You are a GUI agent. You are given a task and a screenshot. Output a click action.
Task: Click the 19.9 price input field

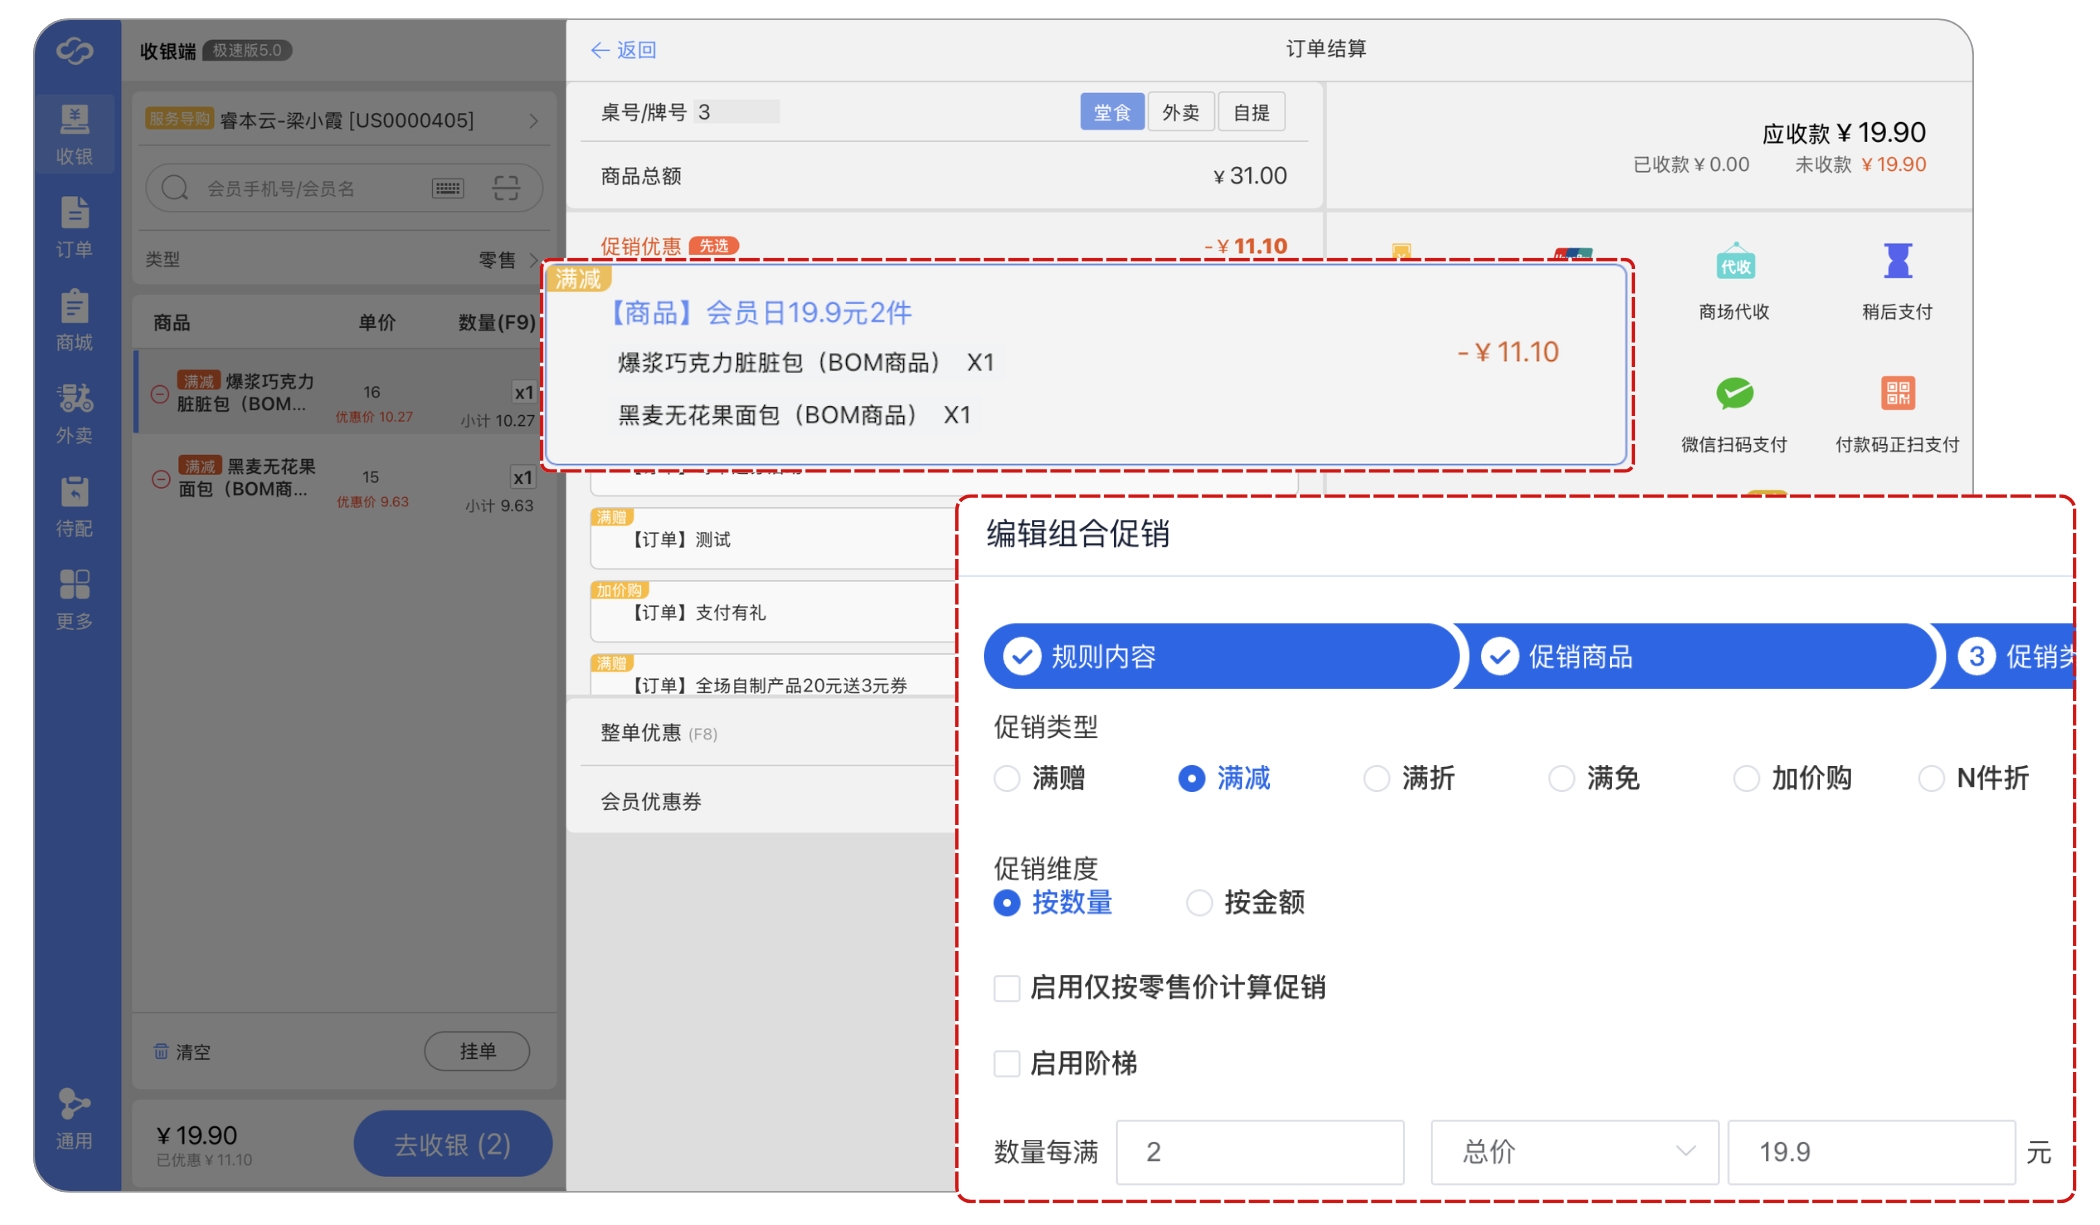coord(1871,1152)
